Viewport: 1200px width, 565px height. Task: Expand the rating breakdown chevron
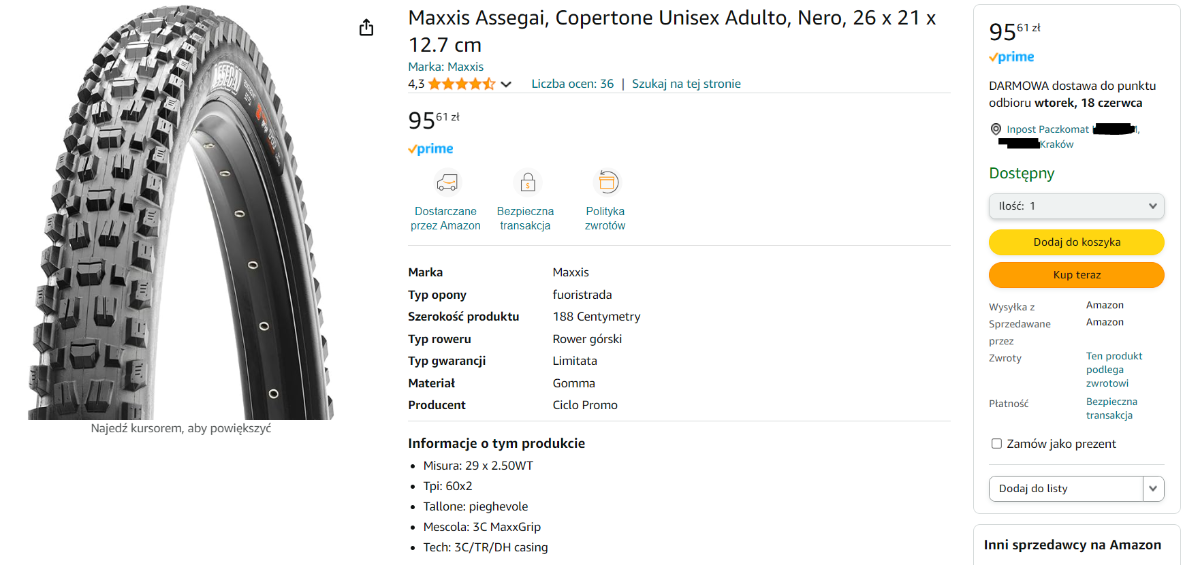506,84
